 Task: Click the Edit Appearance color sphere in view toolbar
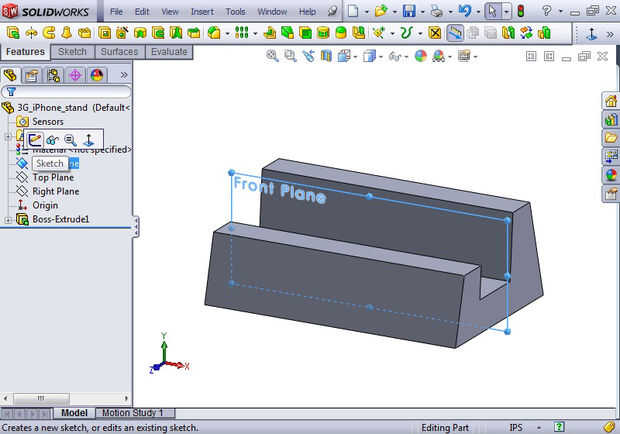[420, 56]
